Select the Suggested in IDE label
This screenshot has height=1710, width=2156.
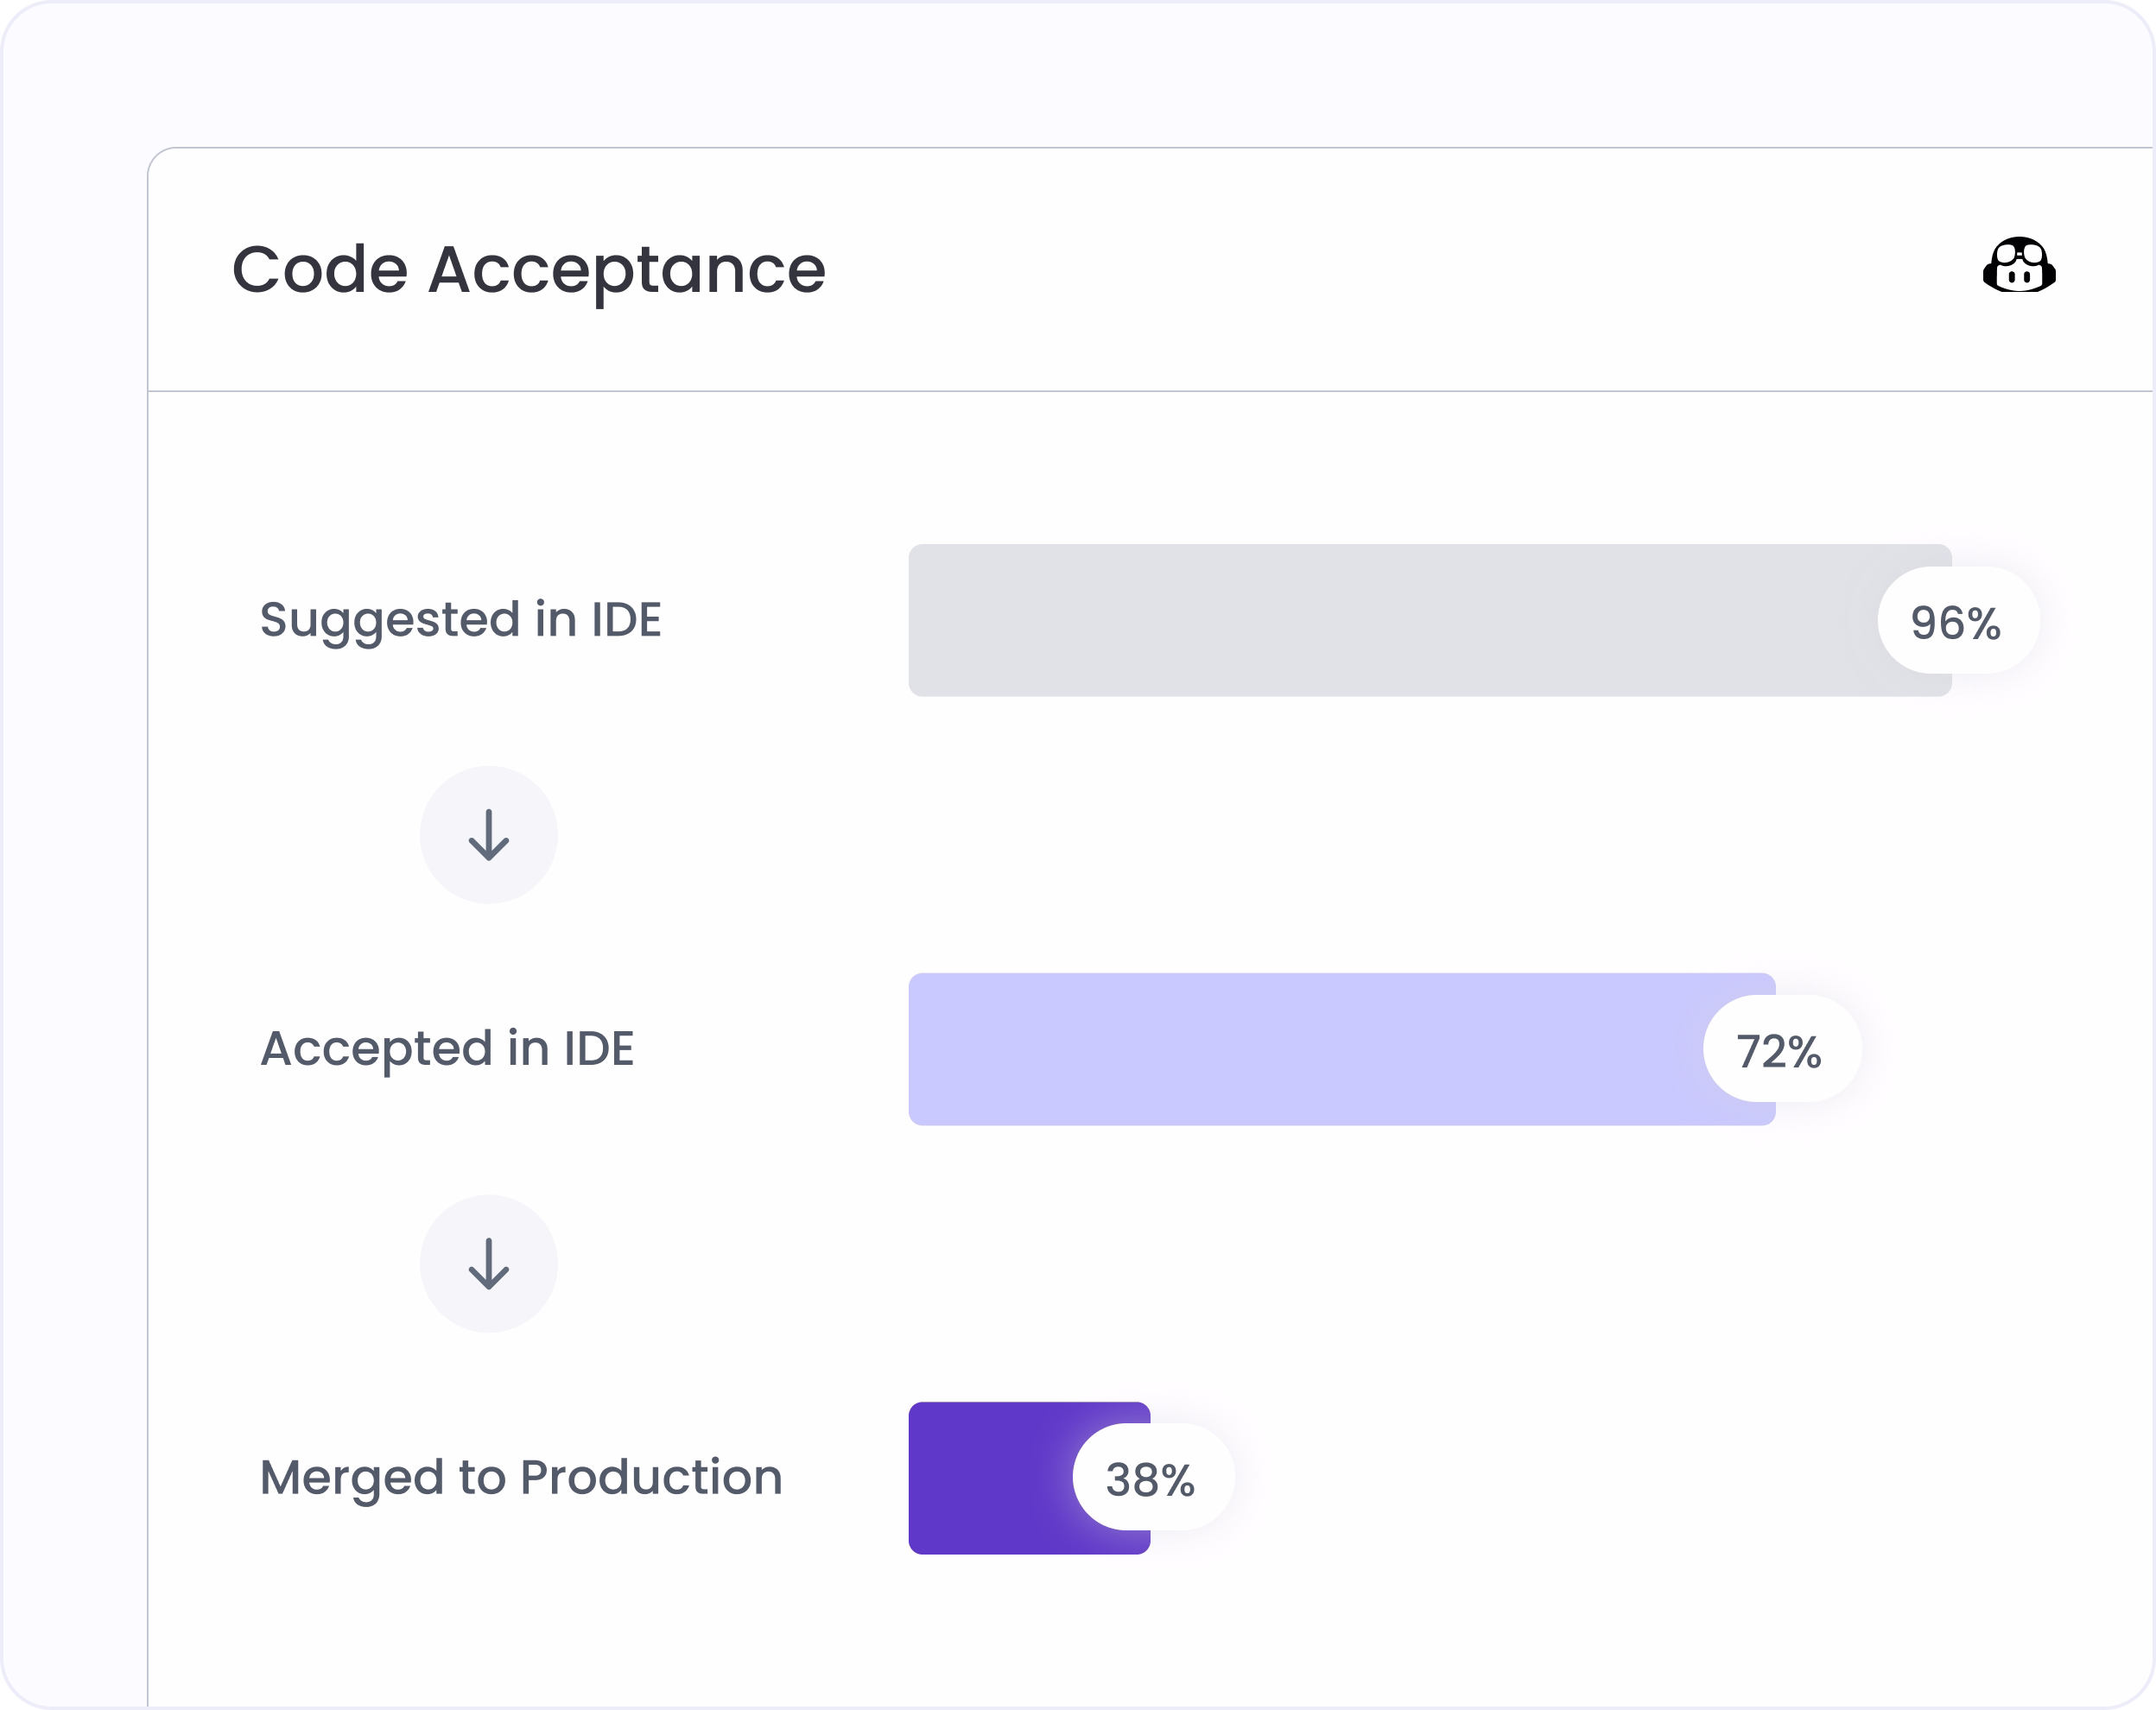pyautogui.click(x=461, y=621)
